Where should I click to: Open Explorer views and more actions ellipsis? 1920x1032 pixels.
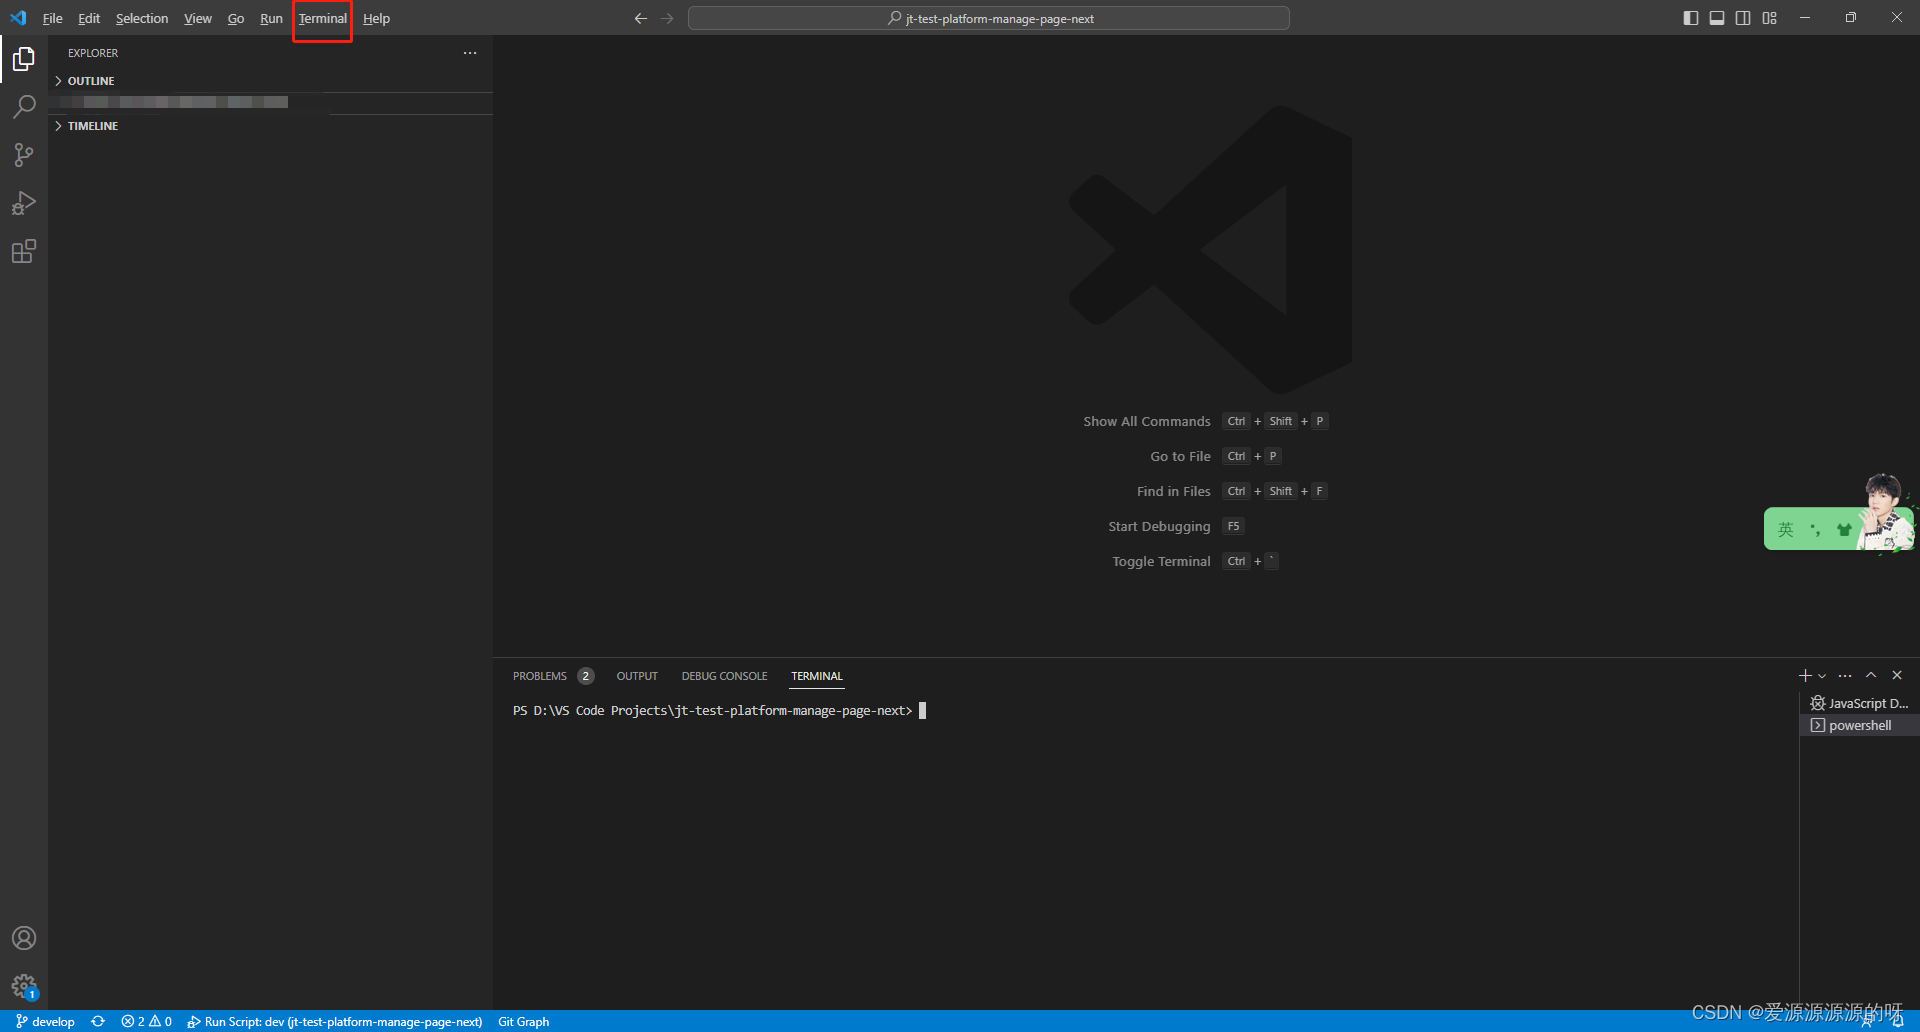[470, 53]
